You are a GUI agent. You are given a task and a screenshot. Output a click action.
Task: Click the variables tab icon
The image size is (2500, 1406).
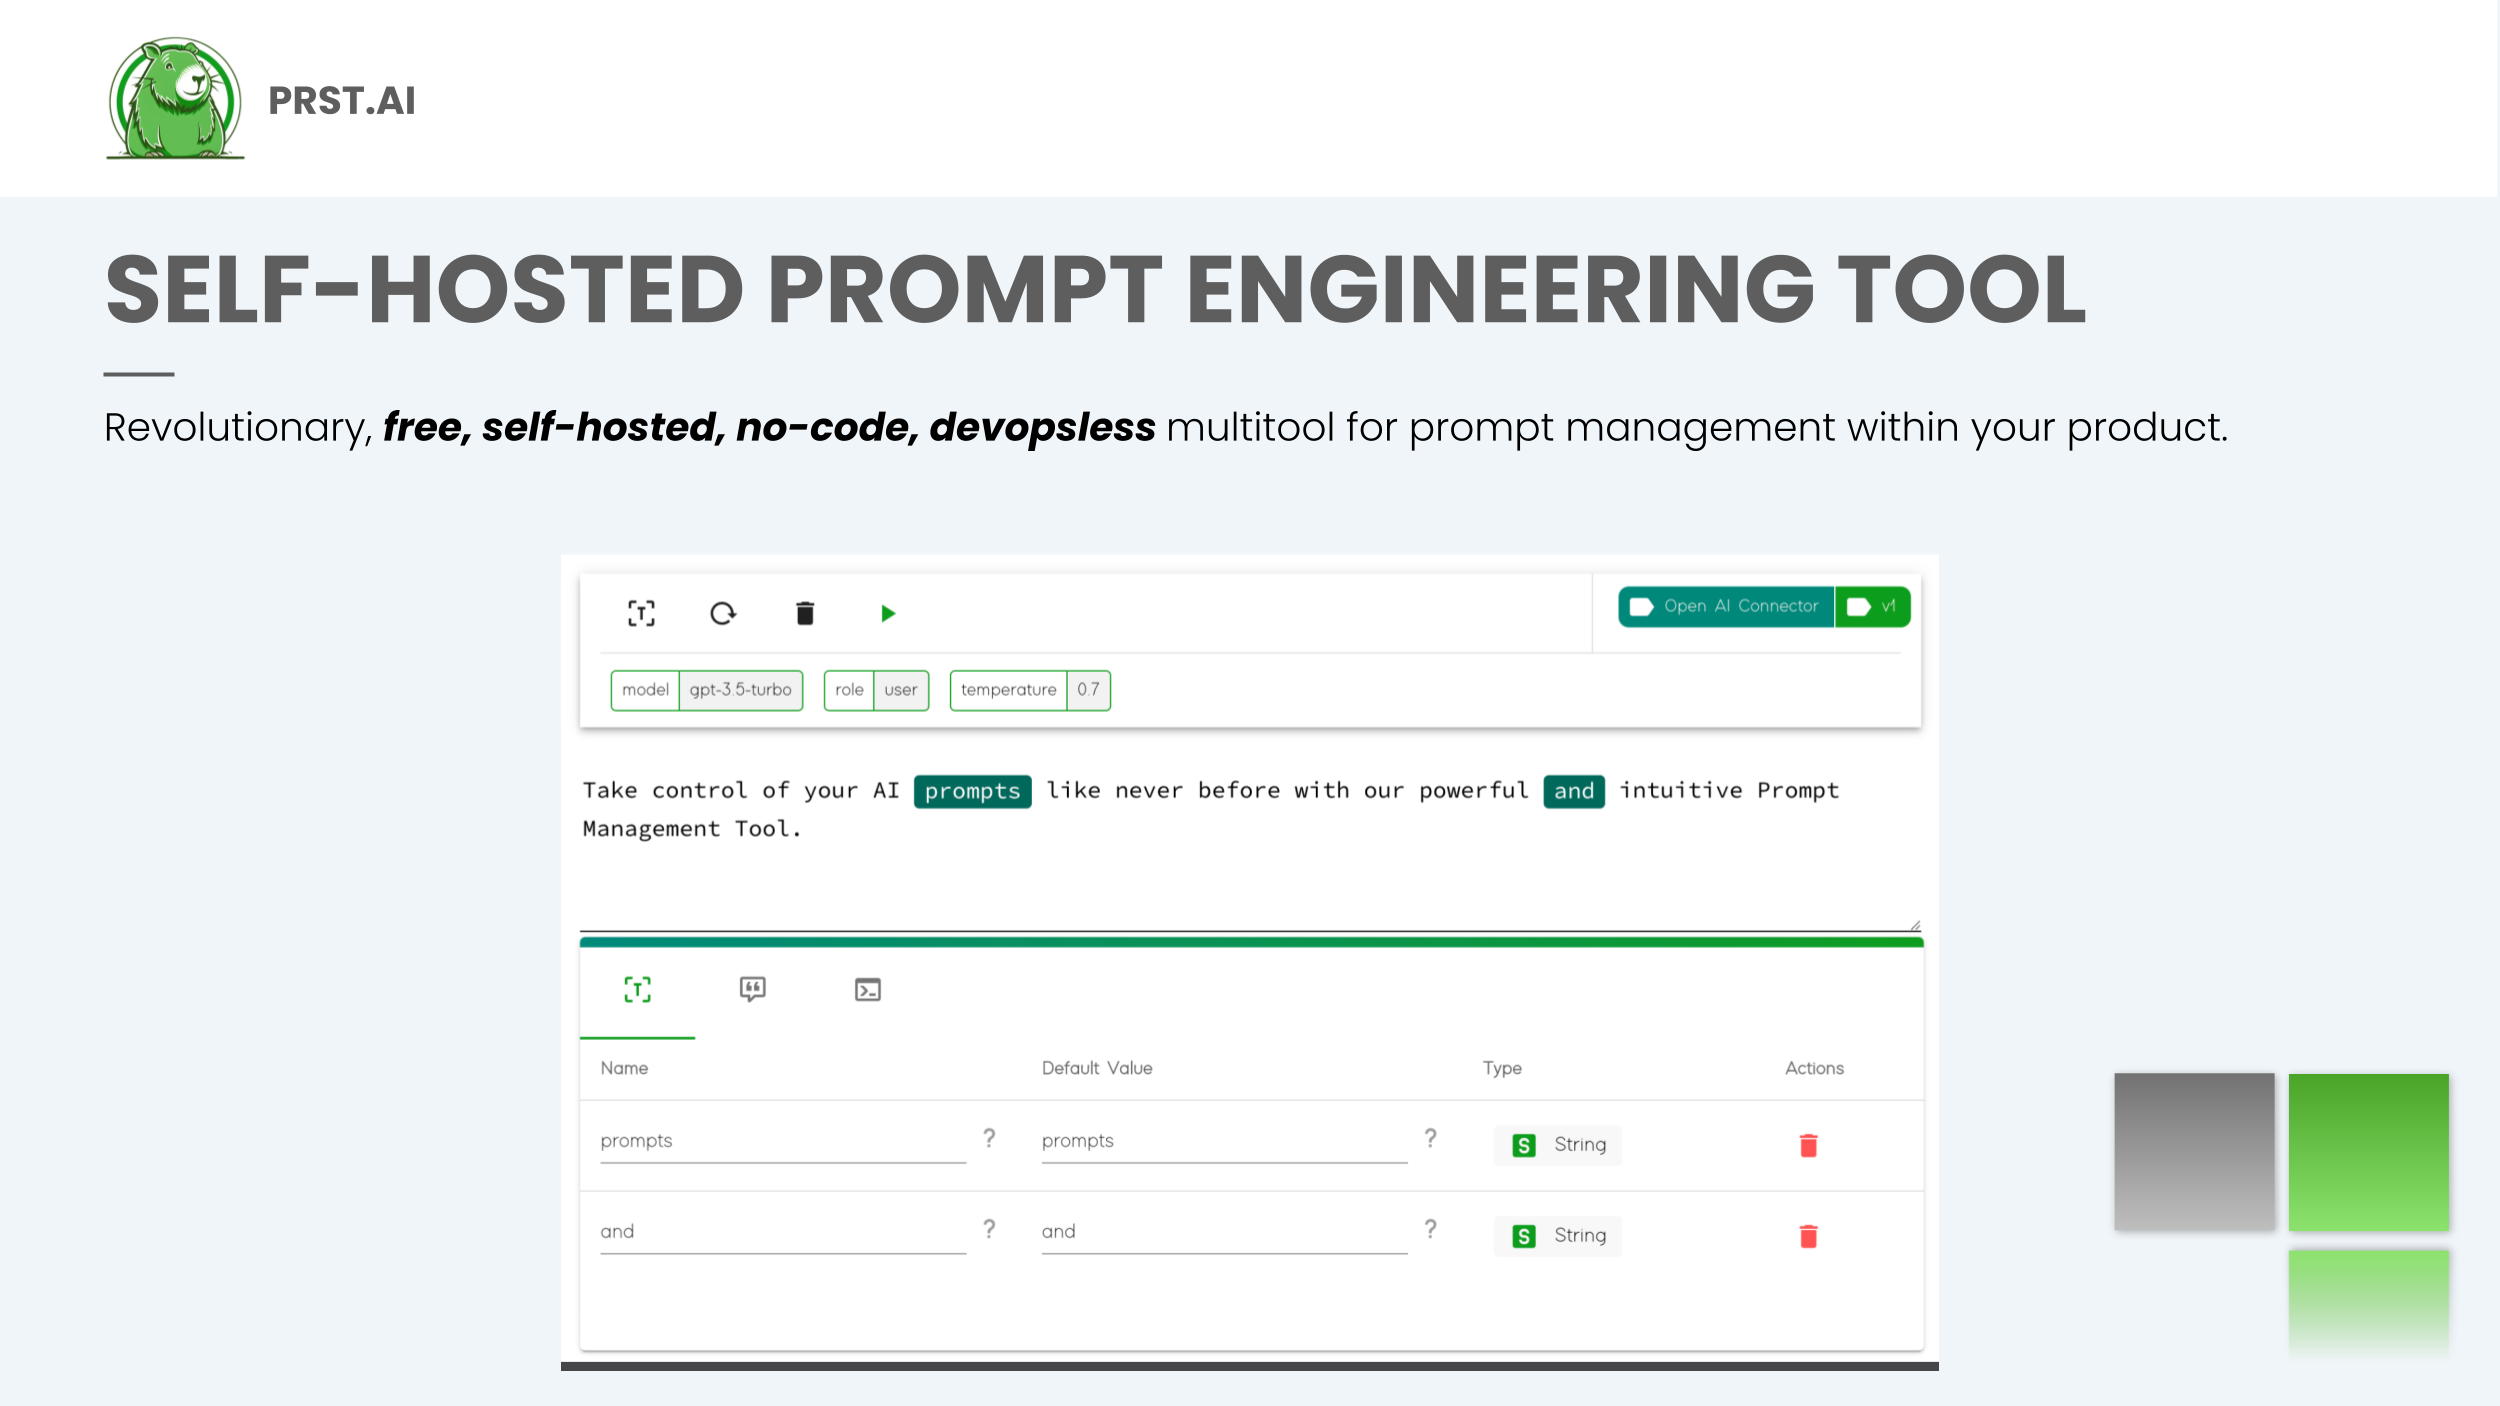click(x=637, y=989)
